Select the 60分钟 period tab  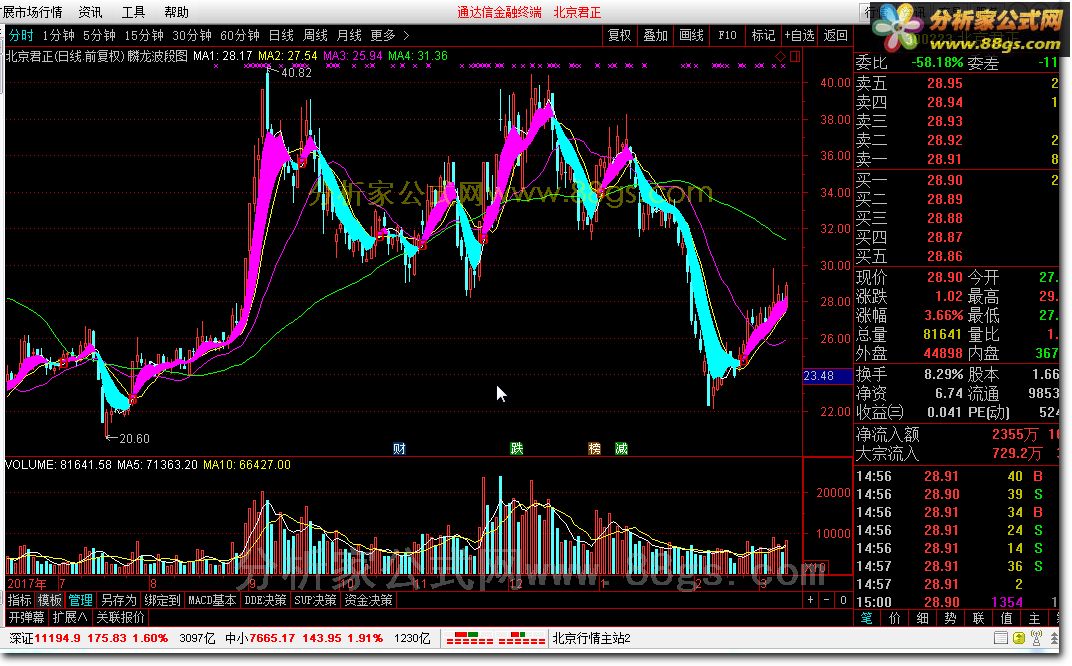point(239,36)
